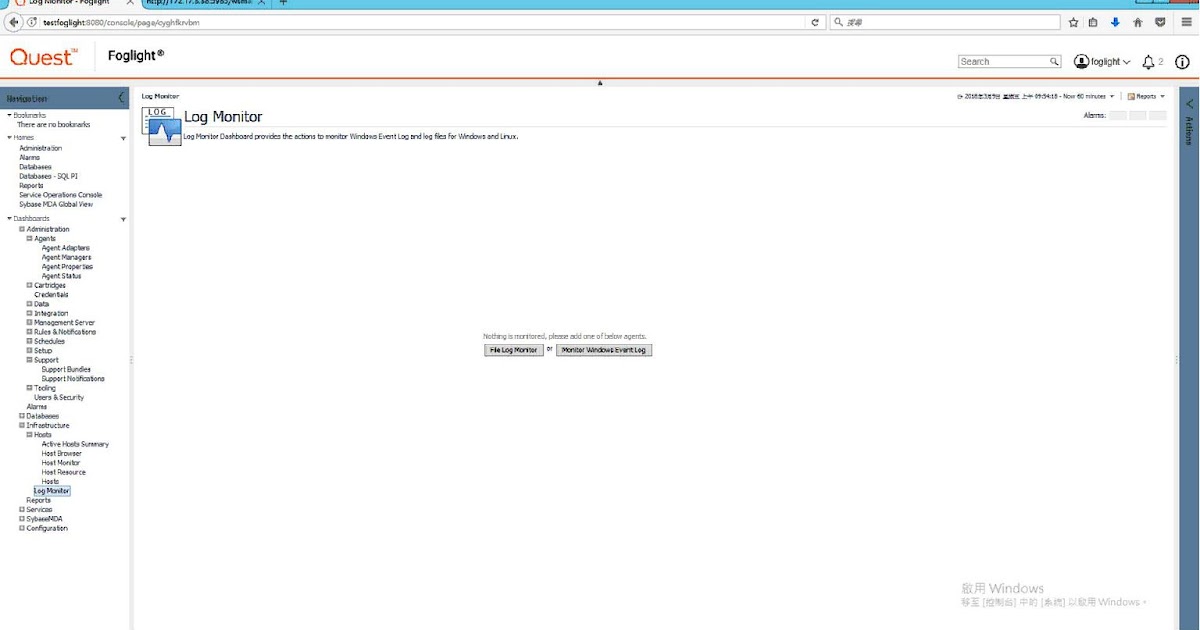Click inside the Foglight Search field
Image resolution: width=1200 pixels, height=630 pixels.
point(1005,61)
